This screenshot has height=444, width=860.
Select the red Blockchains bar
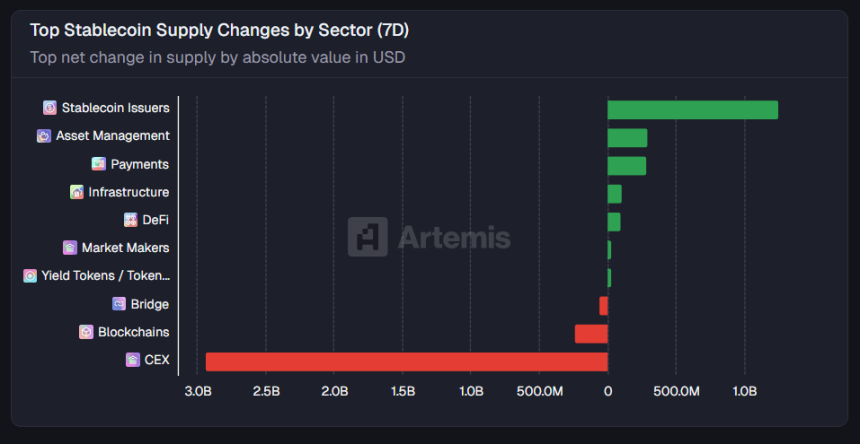click(591, 333)
